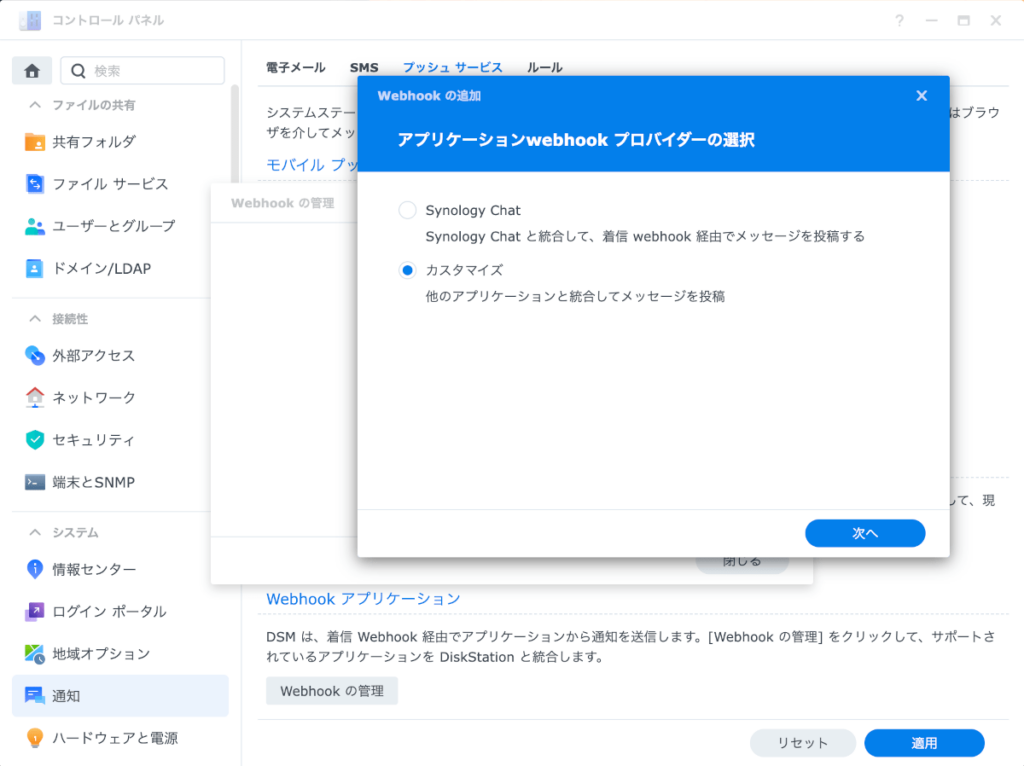This screenshot has height=766, width=1024.
Task: Switch to the プッシュ サービス tab
Action: click(452, 67)
